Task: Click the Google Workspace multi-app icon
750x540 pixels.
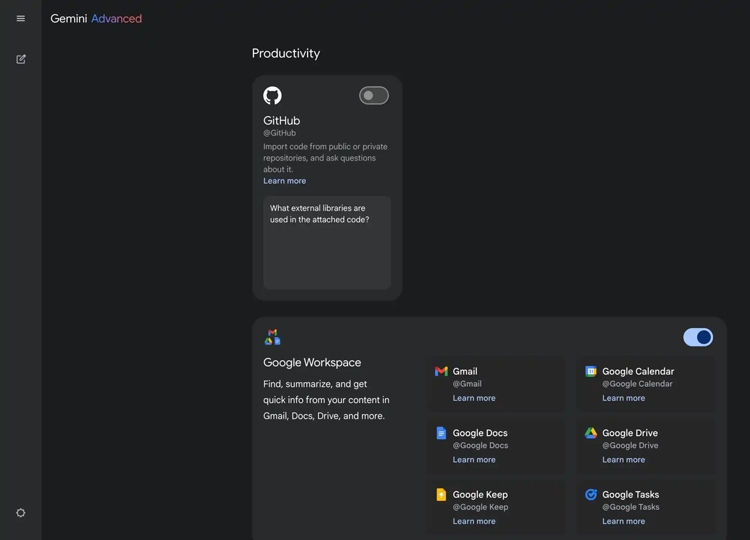Action: pos(272,337)
